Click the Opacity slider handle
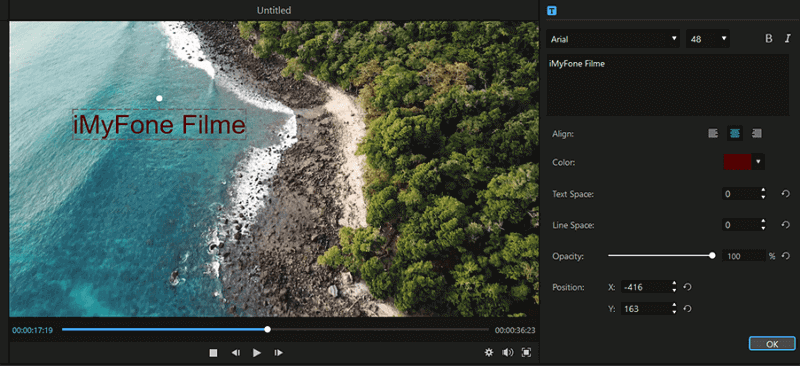The height and width of the screenshot is (366, 800). point(712,256)
